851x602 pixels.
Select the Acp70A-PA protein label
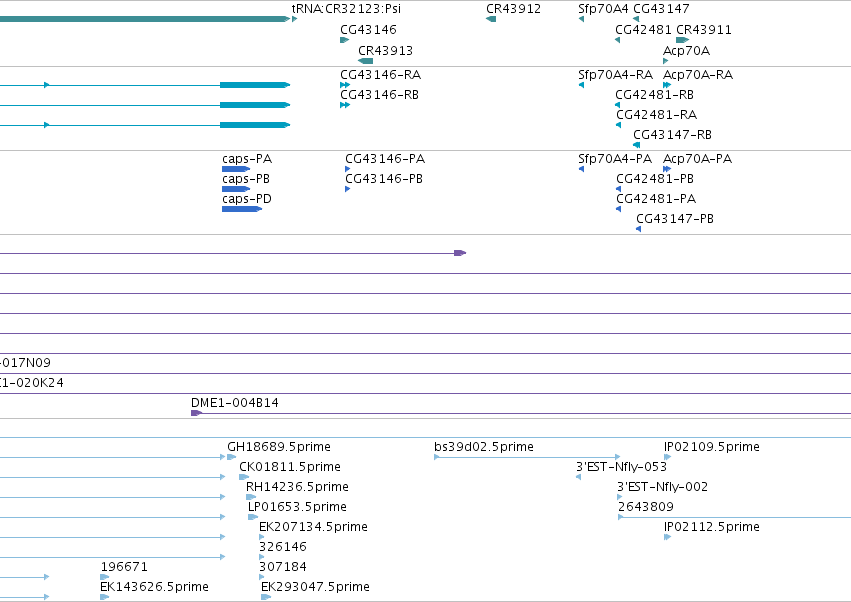click(697, 159)
